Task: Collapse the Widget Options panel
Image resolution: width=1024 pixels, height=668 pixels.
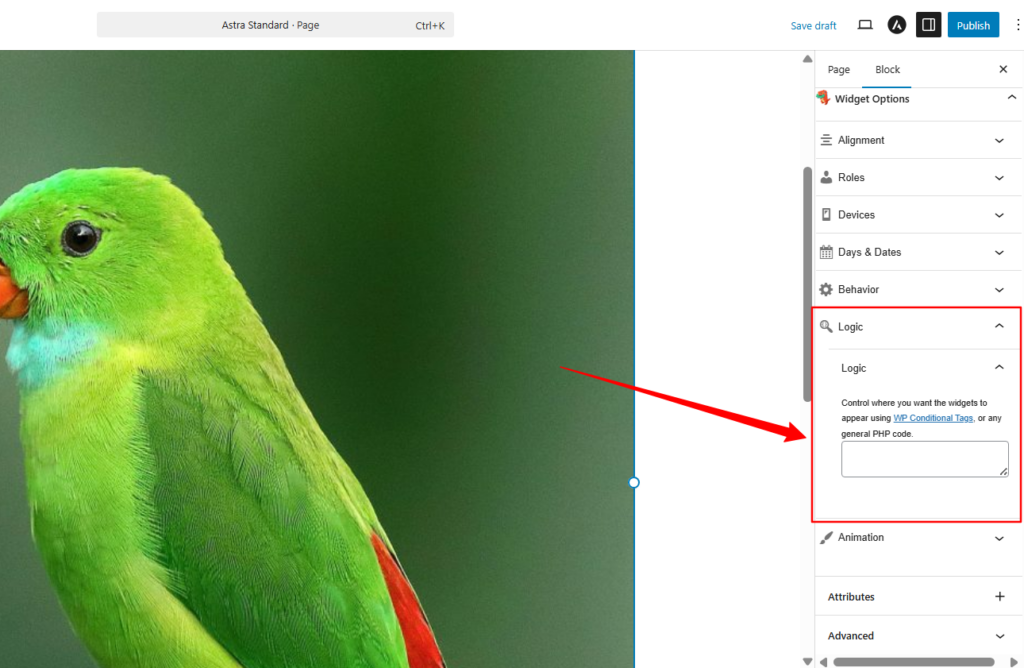Action: 1009,98
